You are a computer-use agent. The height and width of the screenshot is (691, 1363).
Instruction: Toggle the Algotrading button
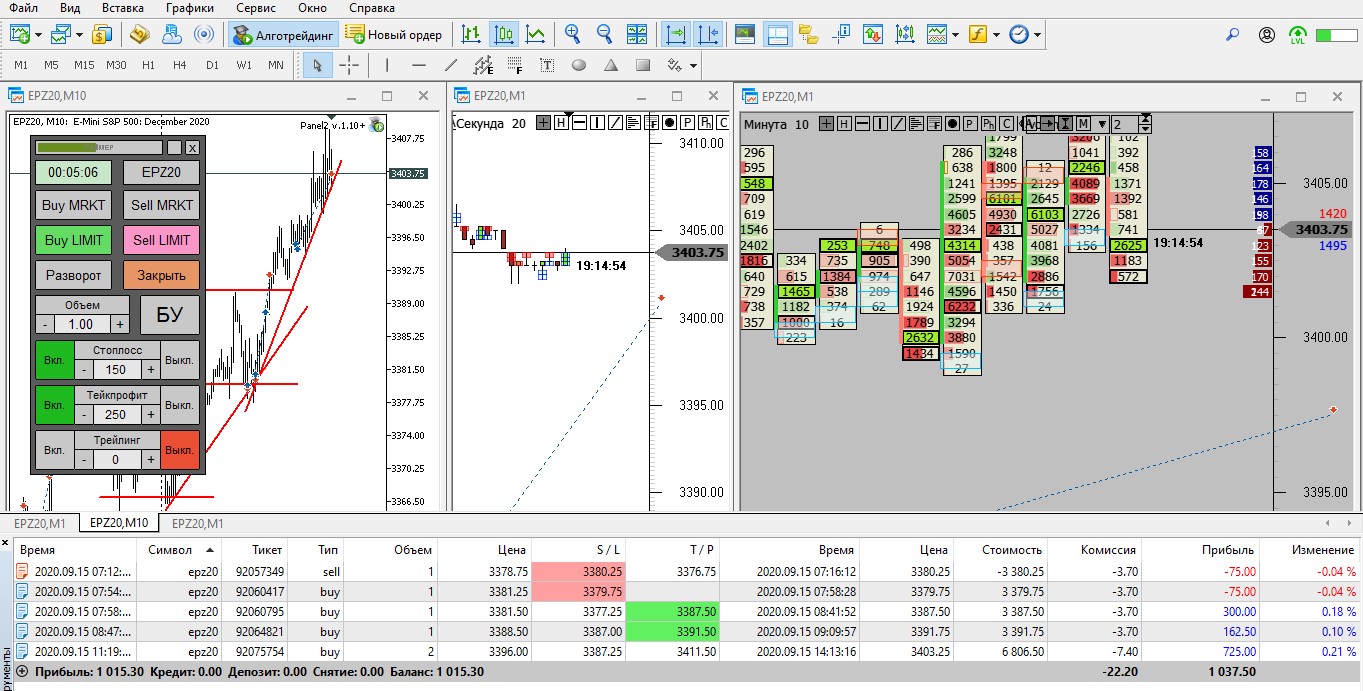tap(283, 34)
